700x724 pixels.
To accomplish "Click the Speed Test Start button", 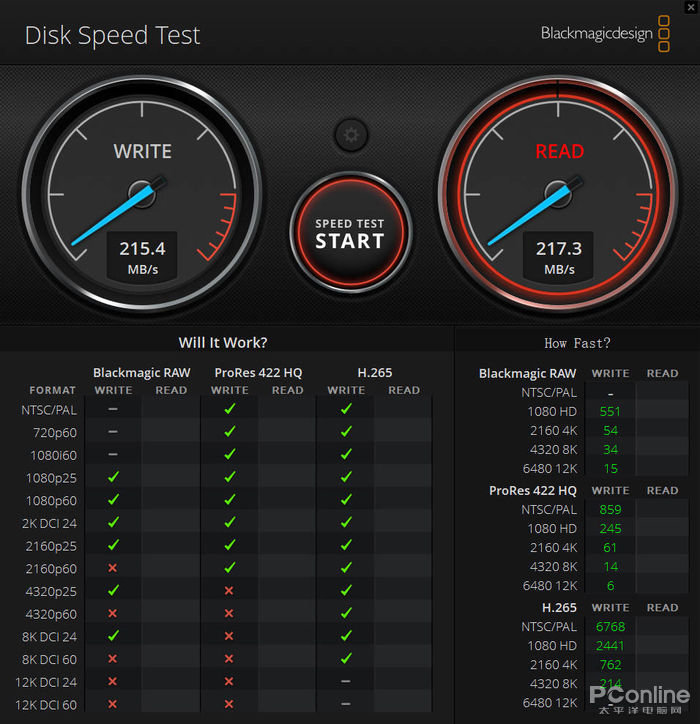I will (x=350, y=233).
